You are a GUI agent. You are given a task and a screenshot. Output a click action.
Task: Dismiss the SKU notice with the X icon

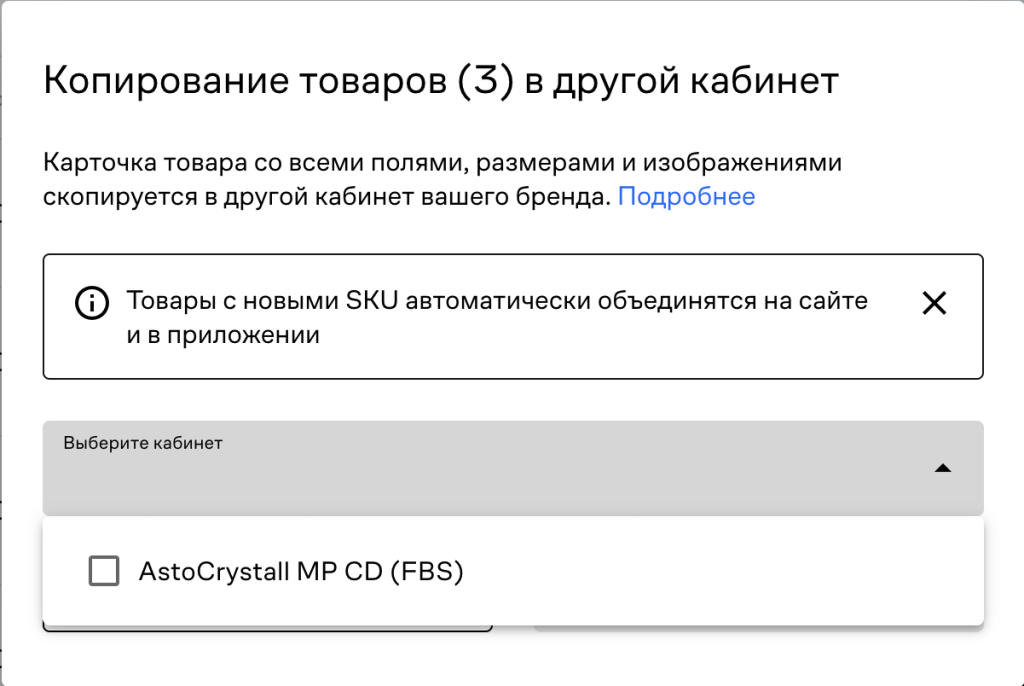(934, 303)
